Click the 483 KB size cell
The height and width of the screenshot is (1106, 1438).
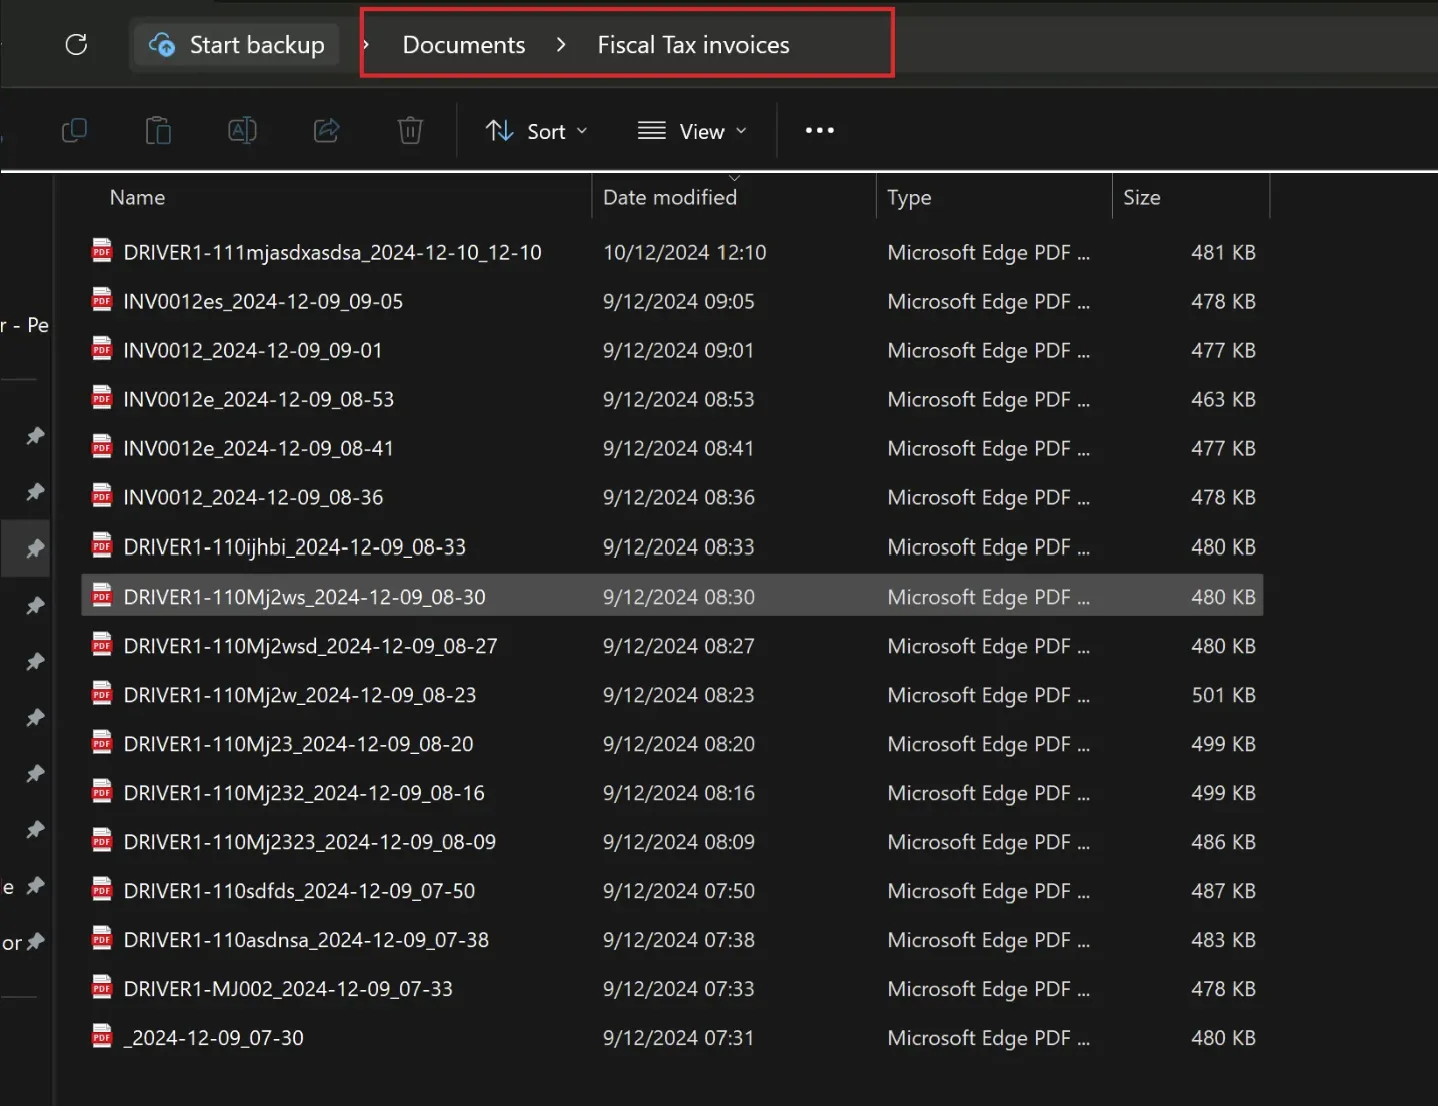point(1223,940)
